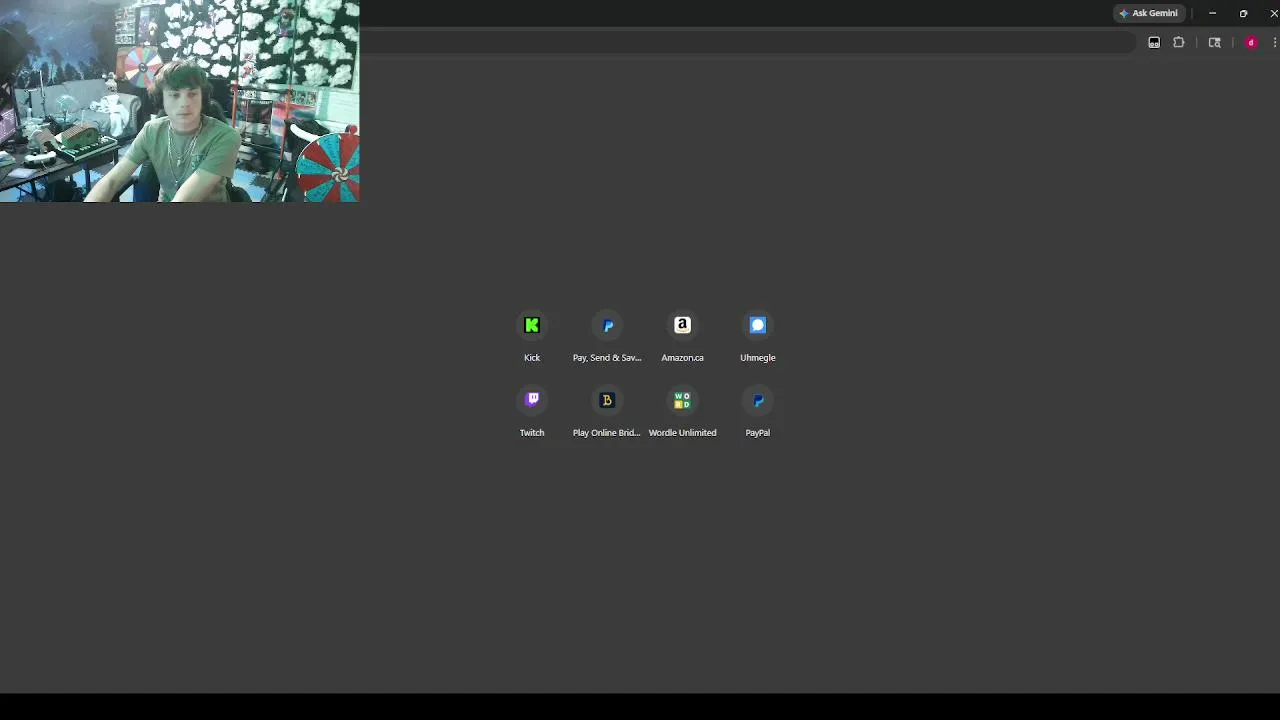Viewport: 1280px width, 720px height.
Task: Open the PayPal shortcut tile
Action: coord(758,412)
